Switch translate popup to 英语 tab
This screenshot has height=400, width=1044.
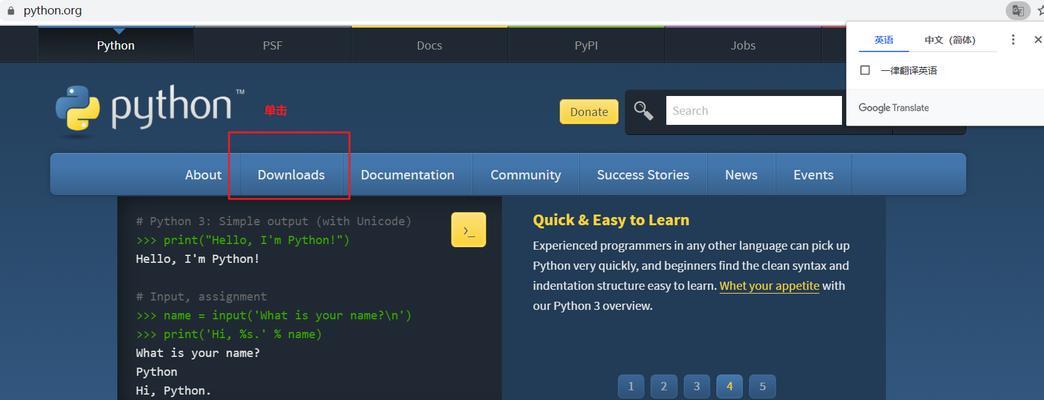coord(884,40)
